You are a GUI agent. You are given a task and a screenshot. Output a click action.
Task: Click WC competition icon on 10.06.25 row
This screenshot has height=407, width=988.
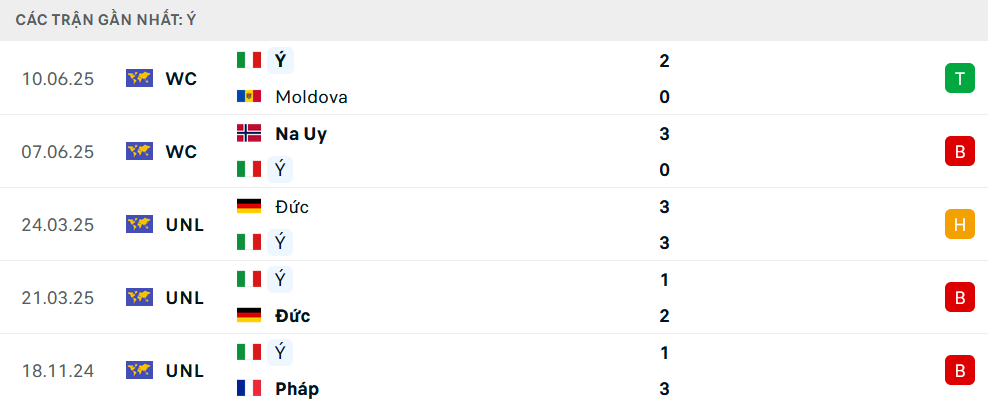(139, 79)
